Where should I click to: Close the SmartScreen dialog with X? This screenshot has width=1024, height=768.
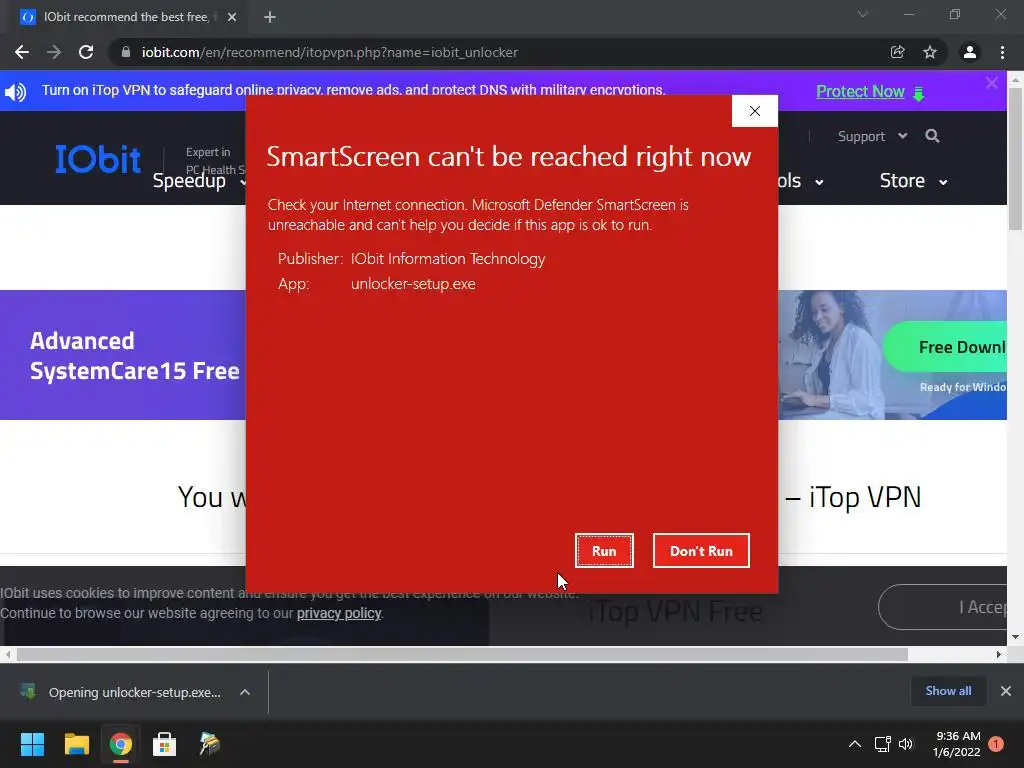pos(755,111)
